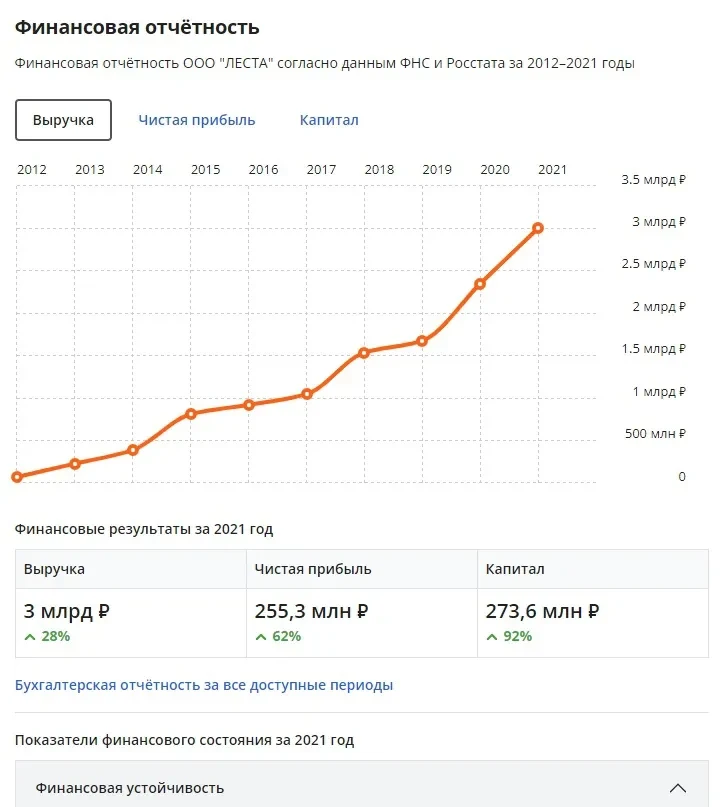Click the ninth chart marker for 2020
This screenshot has height=807, width=725.
click(x=480, y=284)
